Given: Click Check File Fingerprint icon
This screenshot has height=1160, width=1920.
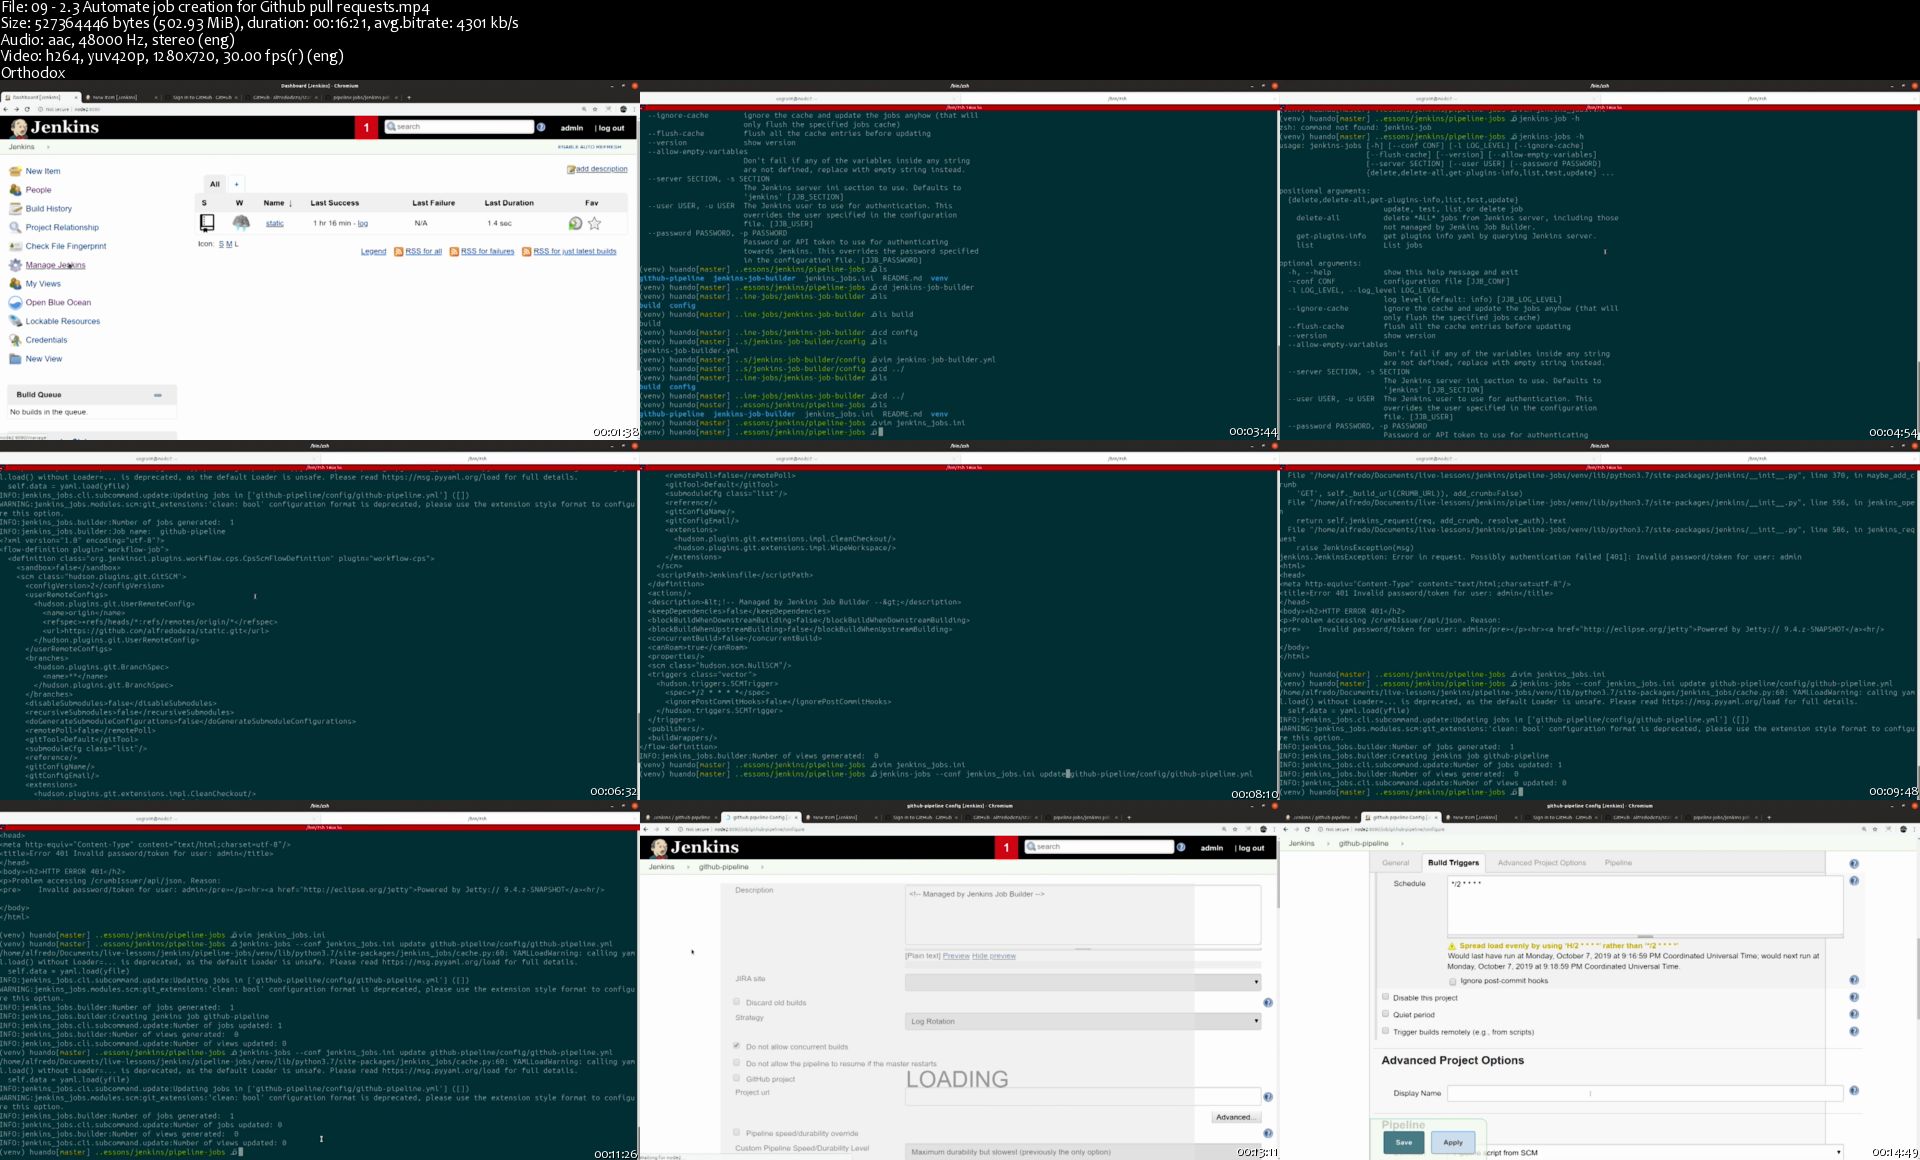Looking at the screenshot, I should point(15,246).
